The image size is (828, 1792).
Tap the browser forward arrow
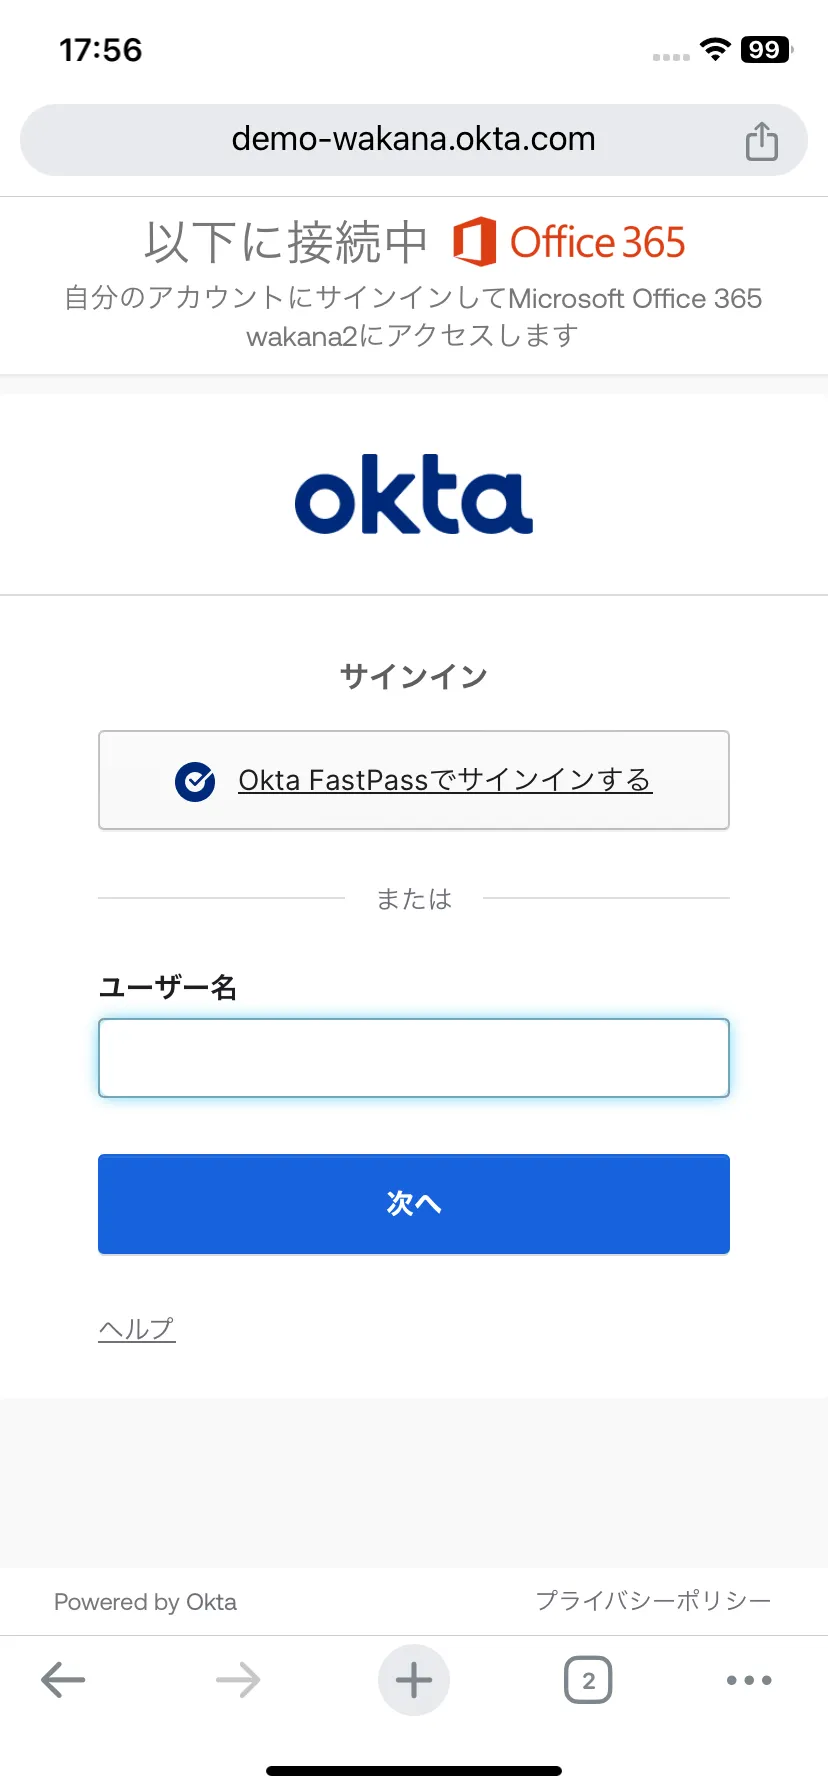pyautogui.click(x=238, y=1680)
